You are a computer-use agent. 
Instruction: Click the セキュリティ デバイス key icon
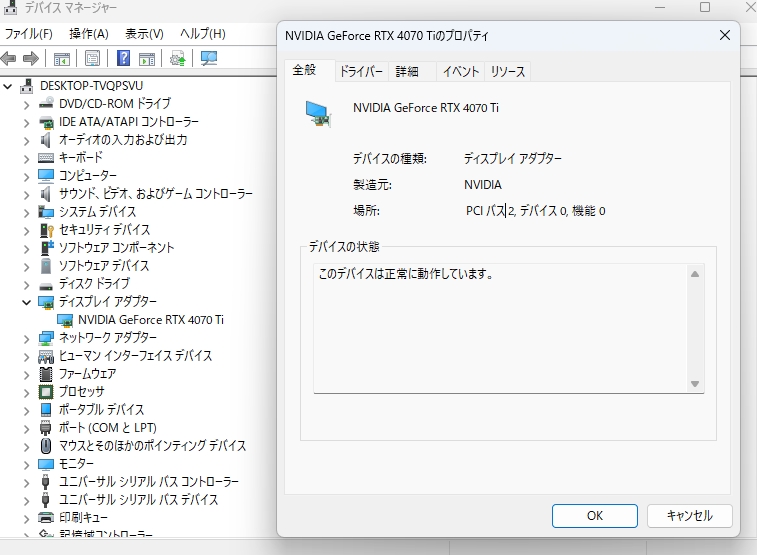46,230
